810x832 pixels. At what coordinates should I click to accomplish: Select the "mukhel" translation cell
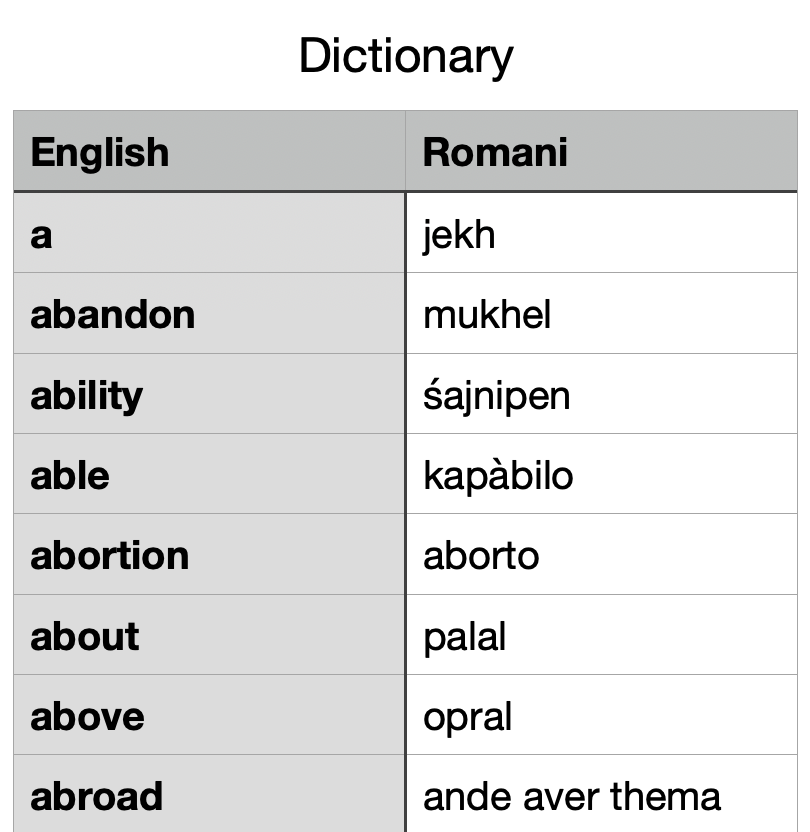coord(600,314)
